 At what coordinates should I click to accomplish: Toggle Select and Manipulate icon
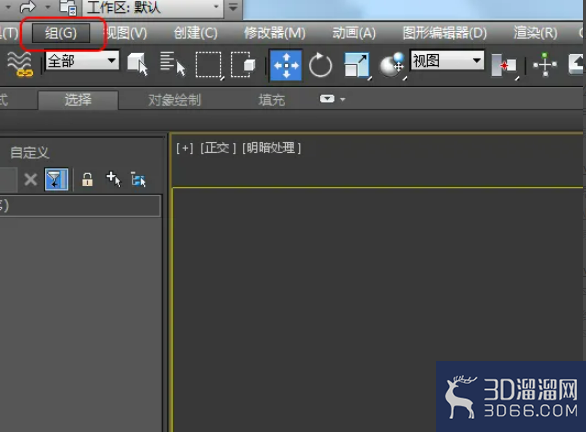click(x=545, y=65)
